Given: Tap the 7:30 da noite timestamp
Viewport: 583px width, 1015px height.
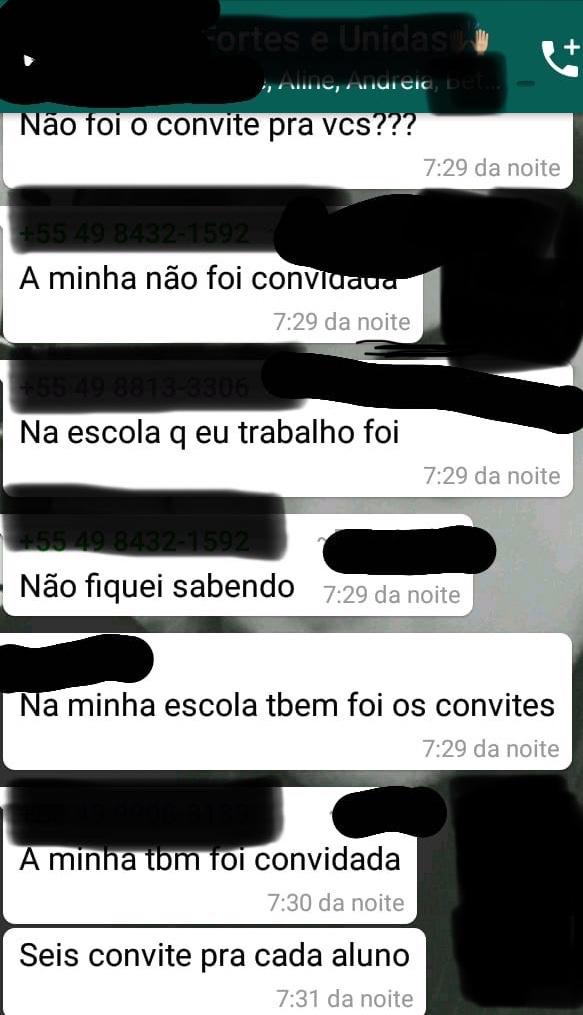Looking at the screenshot, I should (x=336, y=902).
